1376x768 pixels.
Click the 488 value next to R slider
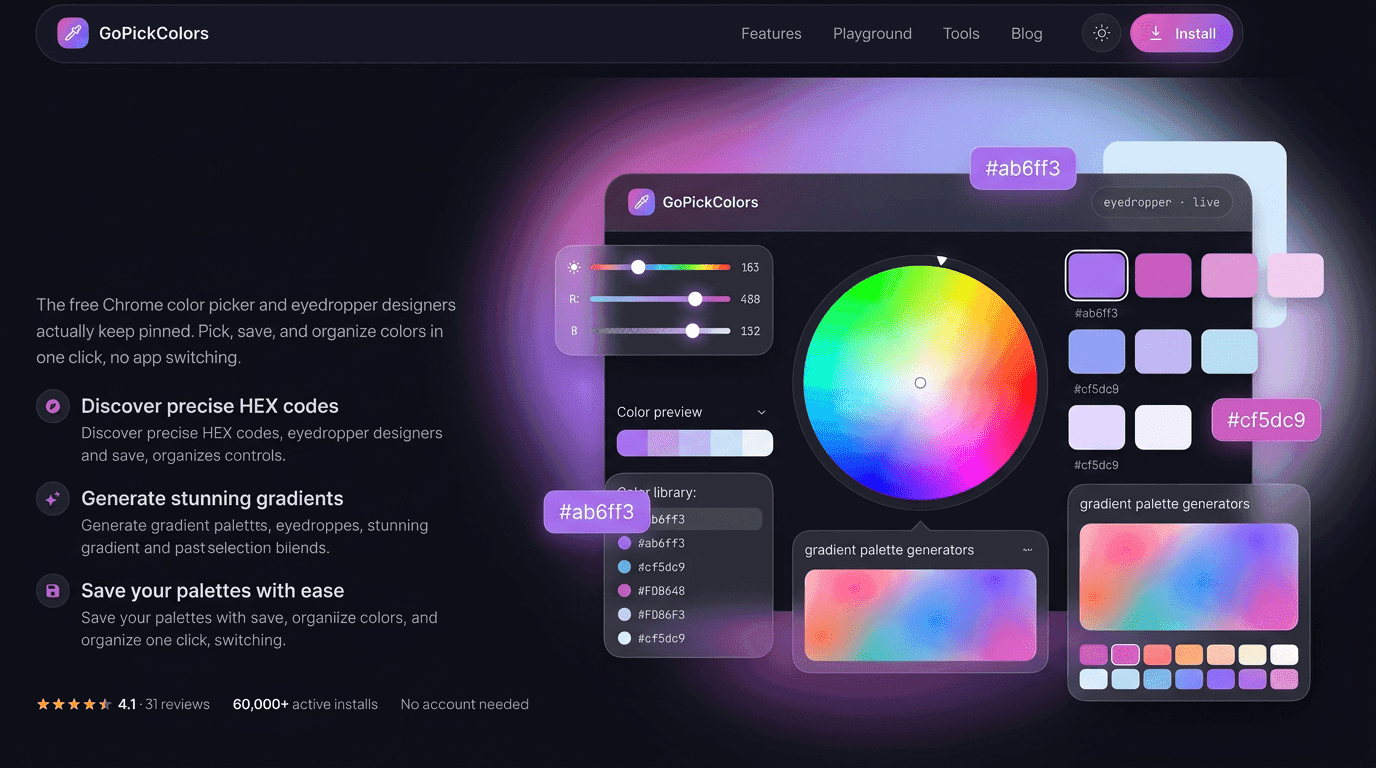[x=750, y=299]
